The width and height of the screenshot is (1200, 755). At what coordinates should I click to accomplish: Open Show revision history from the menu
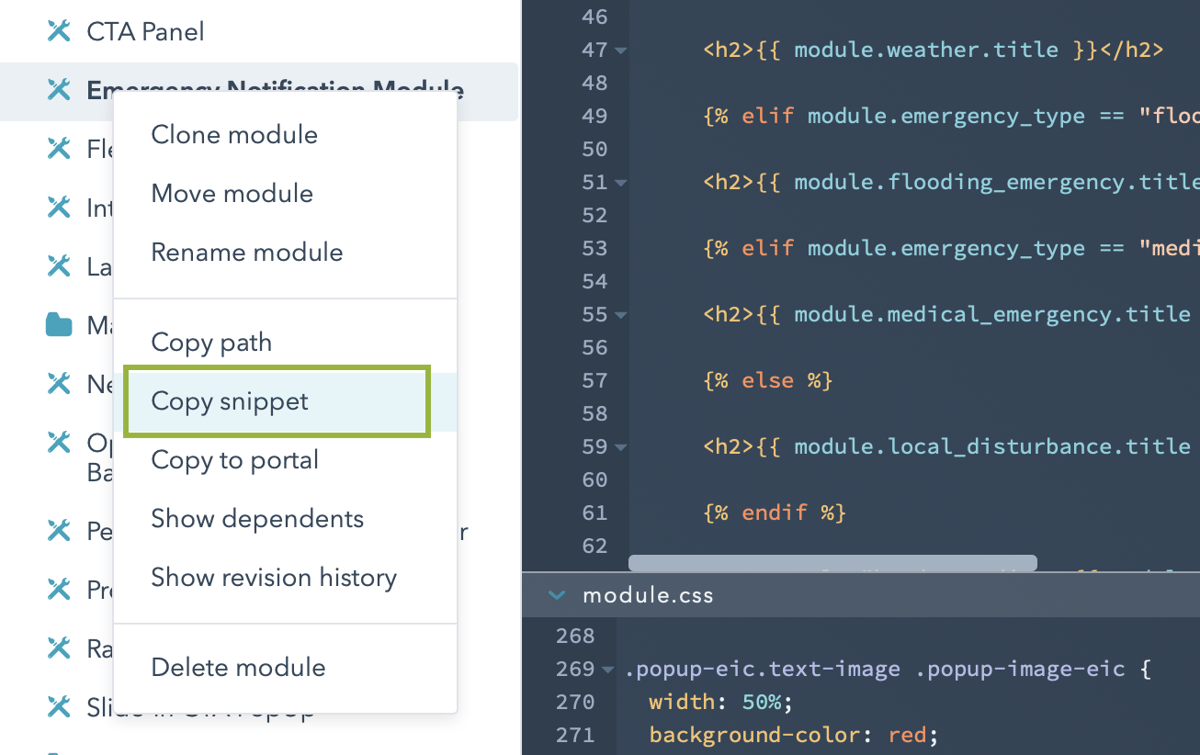coord(286,577)
